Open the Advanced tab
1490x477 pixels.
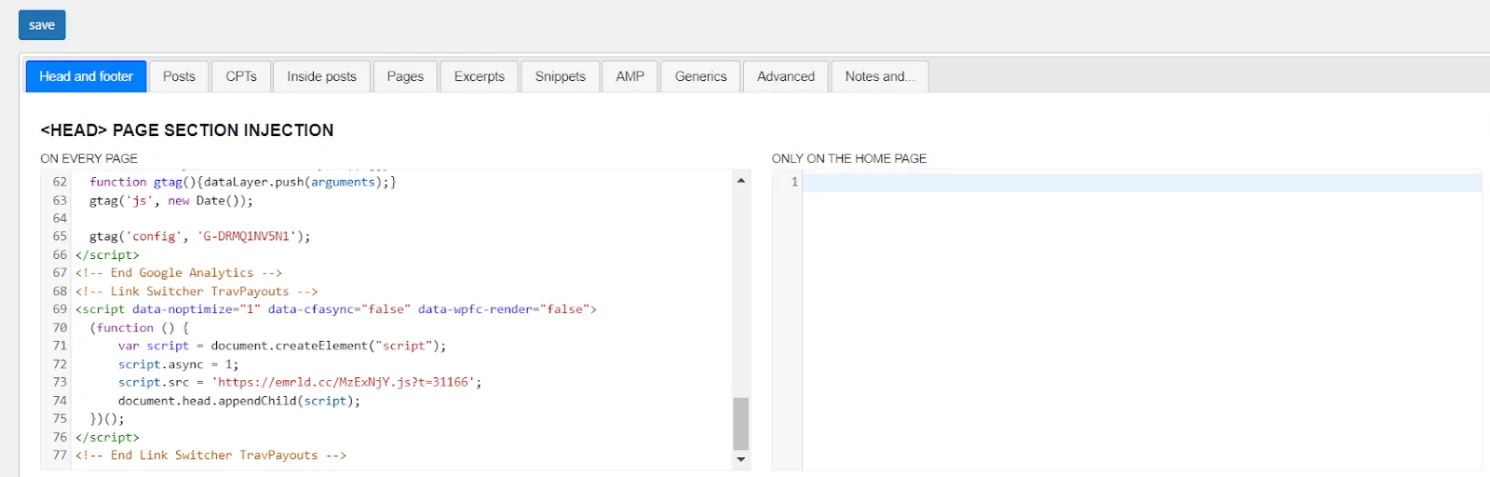click(x=785, y=76)
